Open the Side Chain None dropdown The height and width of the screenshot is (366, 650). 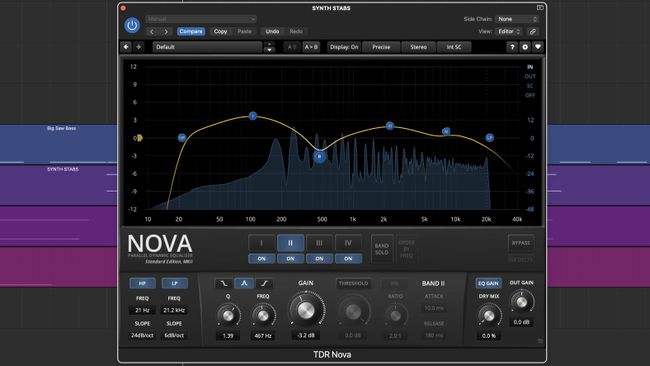tap(517, 19)
